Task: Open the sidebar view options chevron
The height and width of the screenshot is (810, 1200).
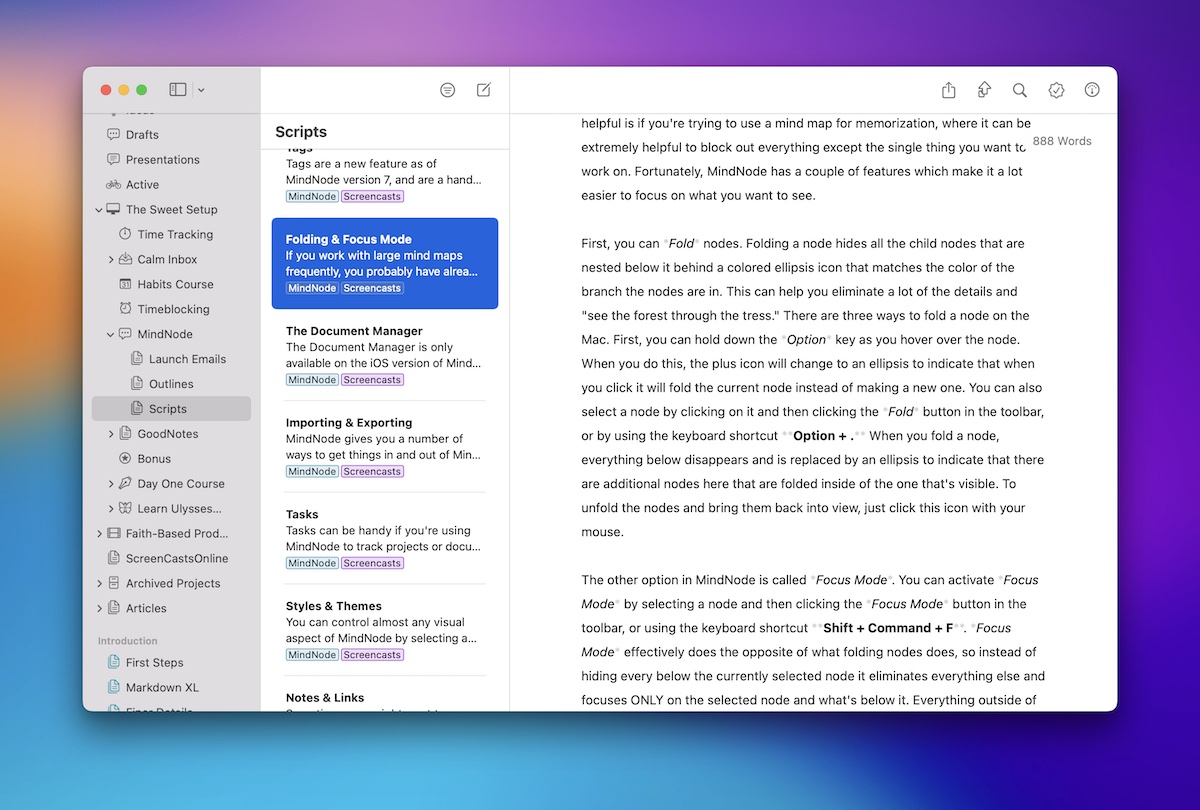Action: pyautogui.click(x=201, y=90)
